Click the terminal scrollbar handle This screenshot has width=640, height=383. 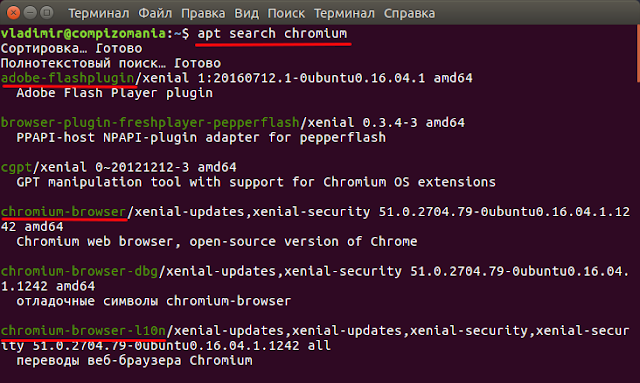[x=638, y=53]
